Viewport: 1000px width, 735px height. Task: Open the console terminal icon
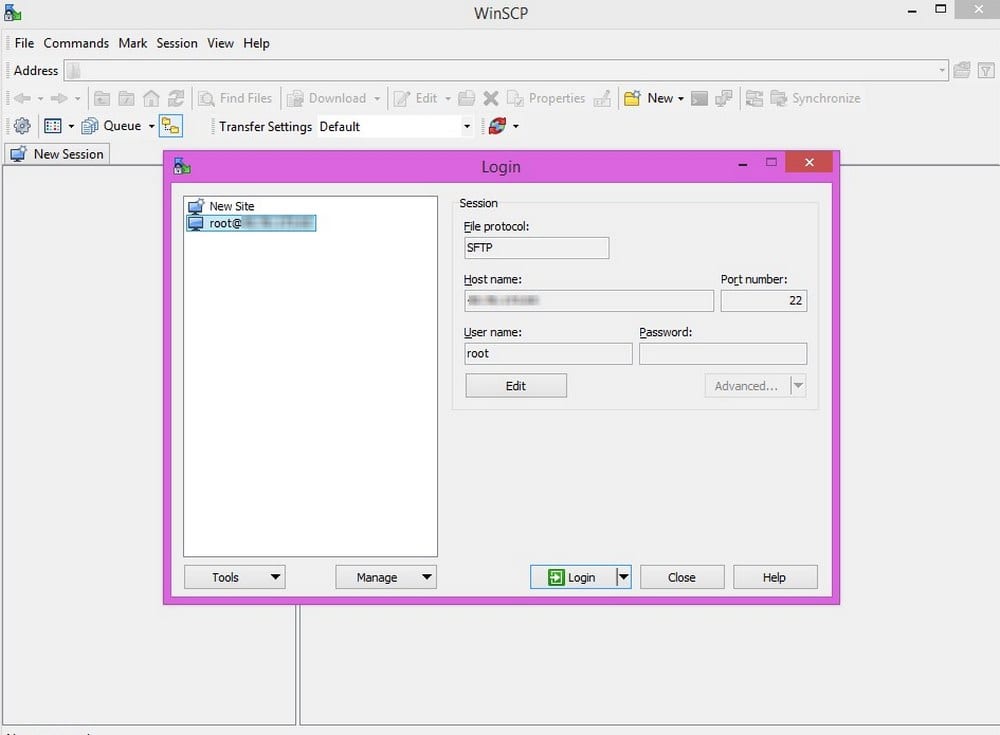pyautogui.click(x=699, y=98)
